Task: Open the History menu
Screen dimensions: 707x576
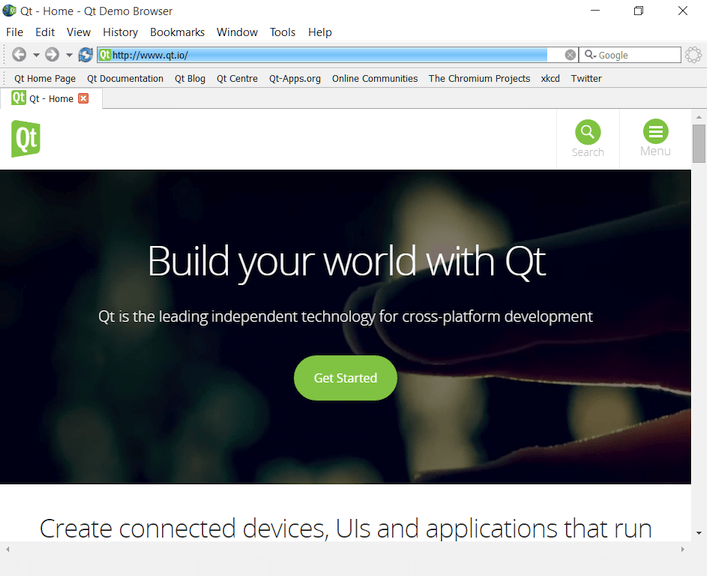Action: pos(120,32)
